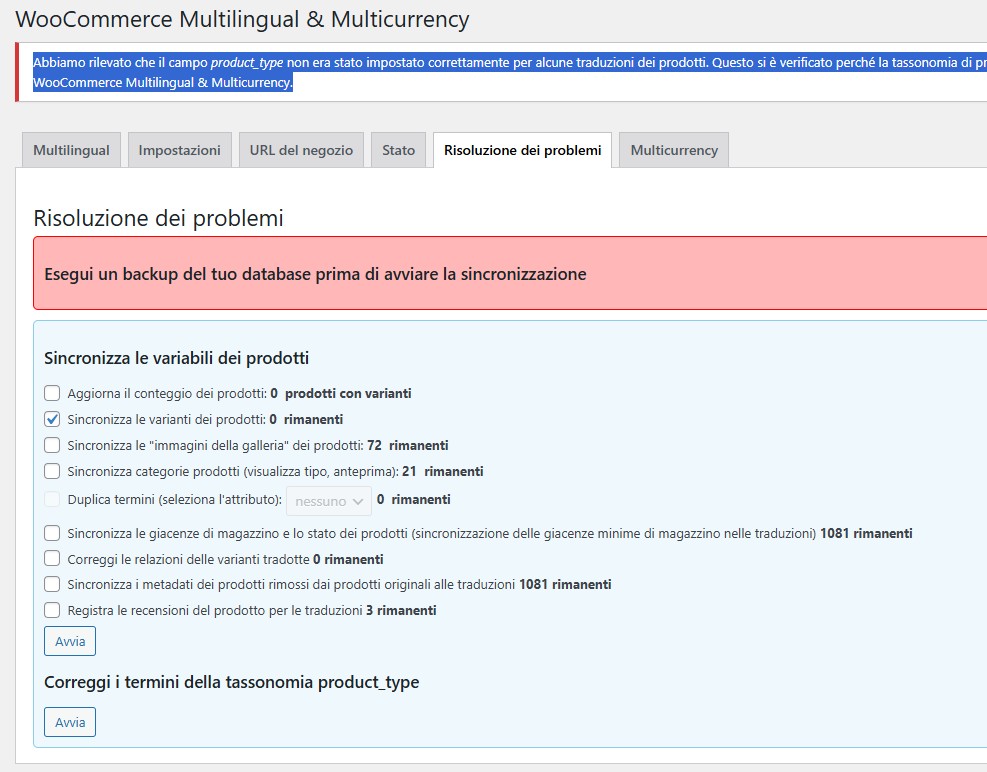The height and width of the screenshot is (772, 987).
Task: Open the Multilingual tab
Action: [71, 150]
